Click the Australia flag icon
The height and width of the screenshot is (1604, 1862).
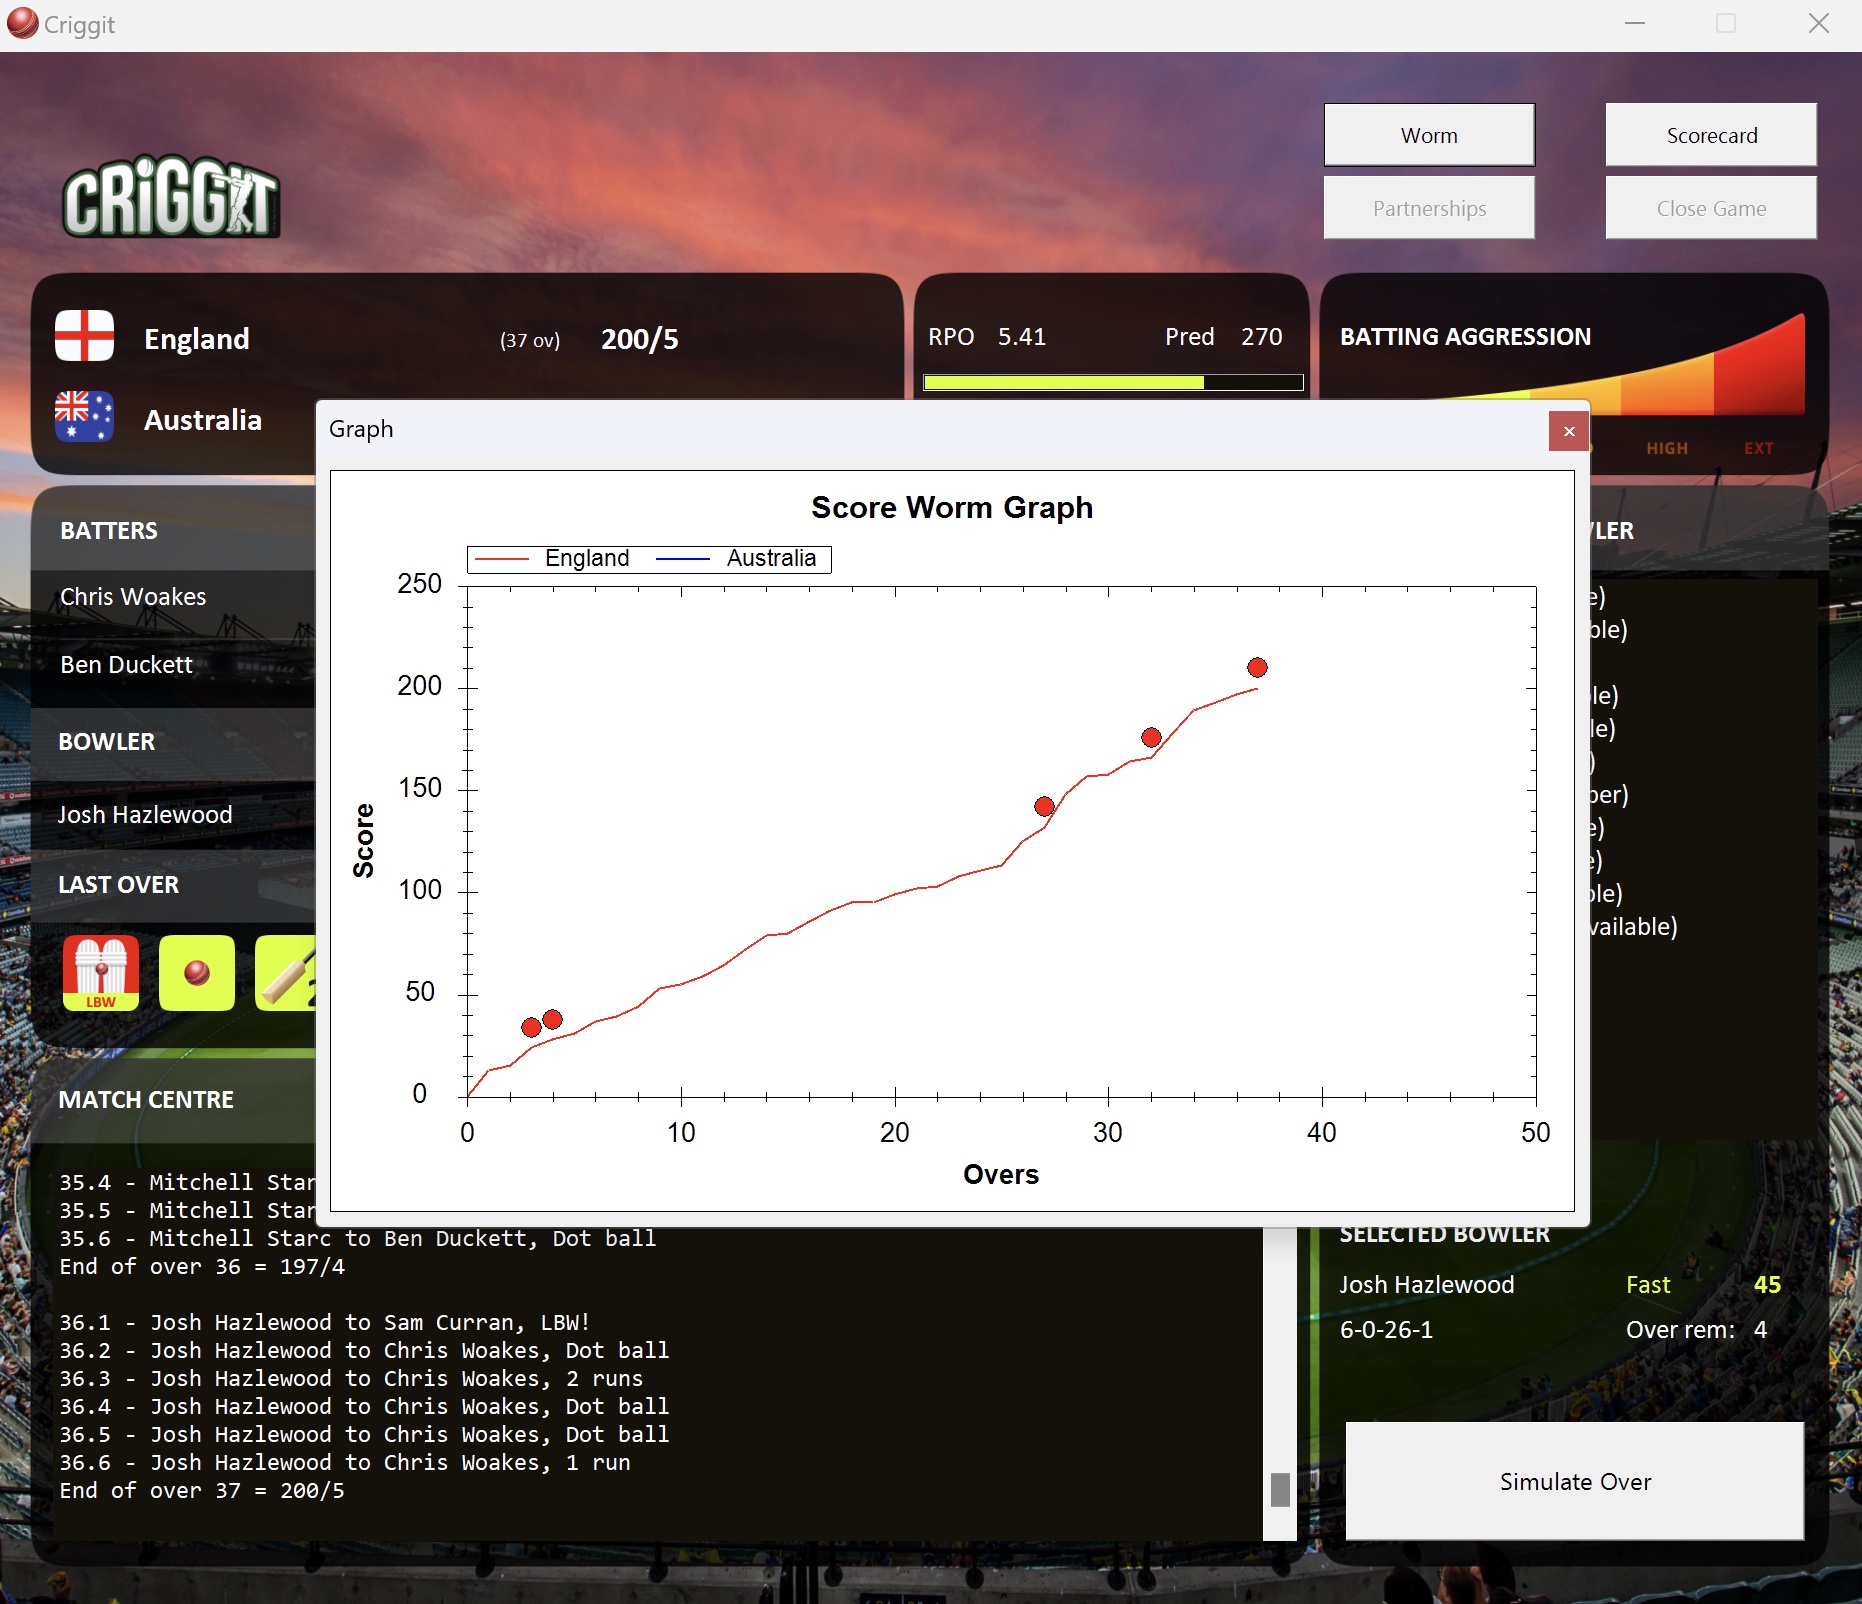85,416
